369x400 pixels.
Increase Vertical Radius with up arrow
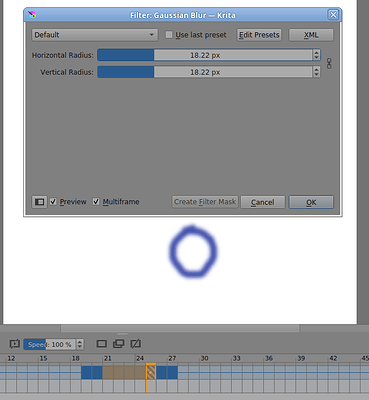[x=316, y=69]
